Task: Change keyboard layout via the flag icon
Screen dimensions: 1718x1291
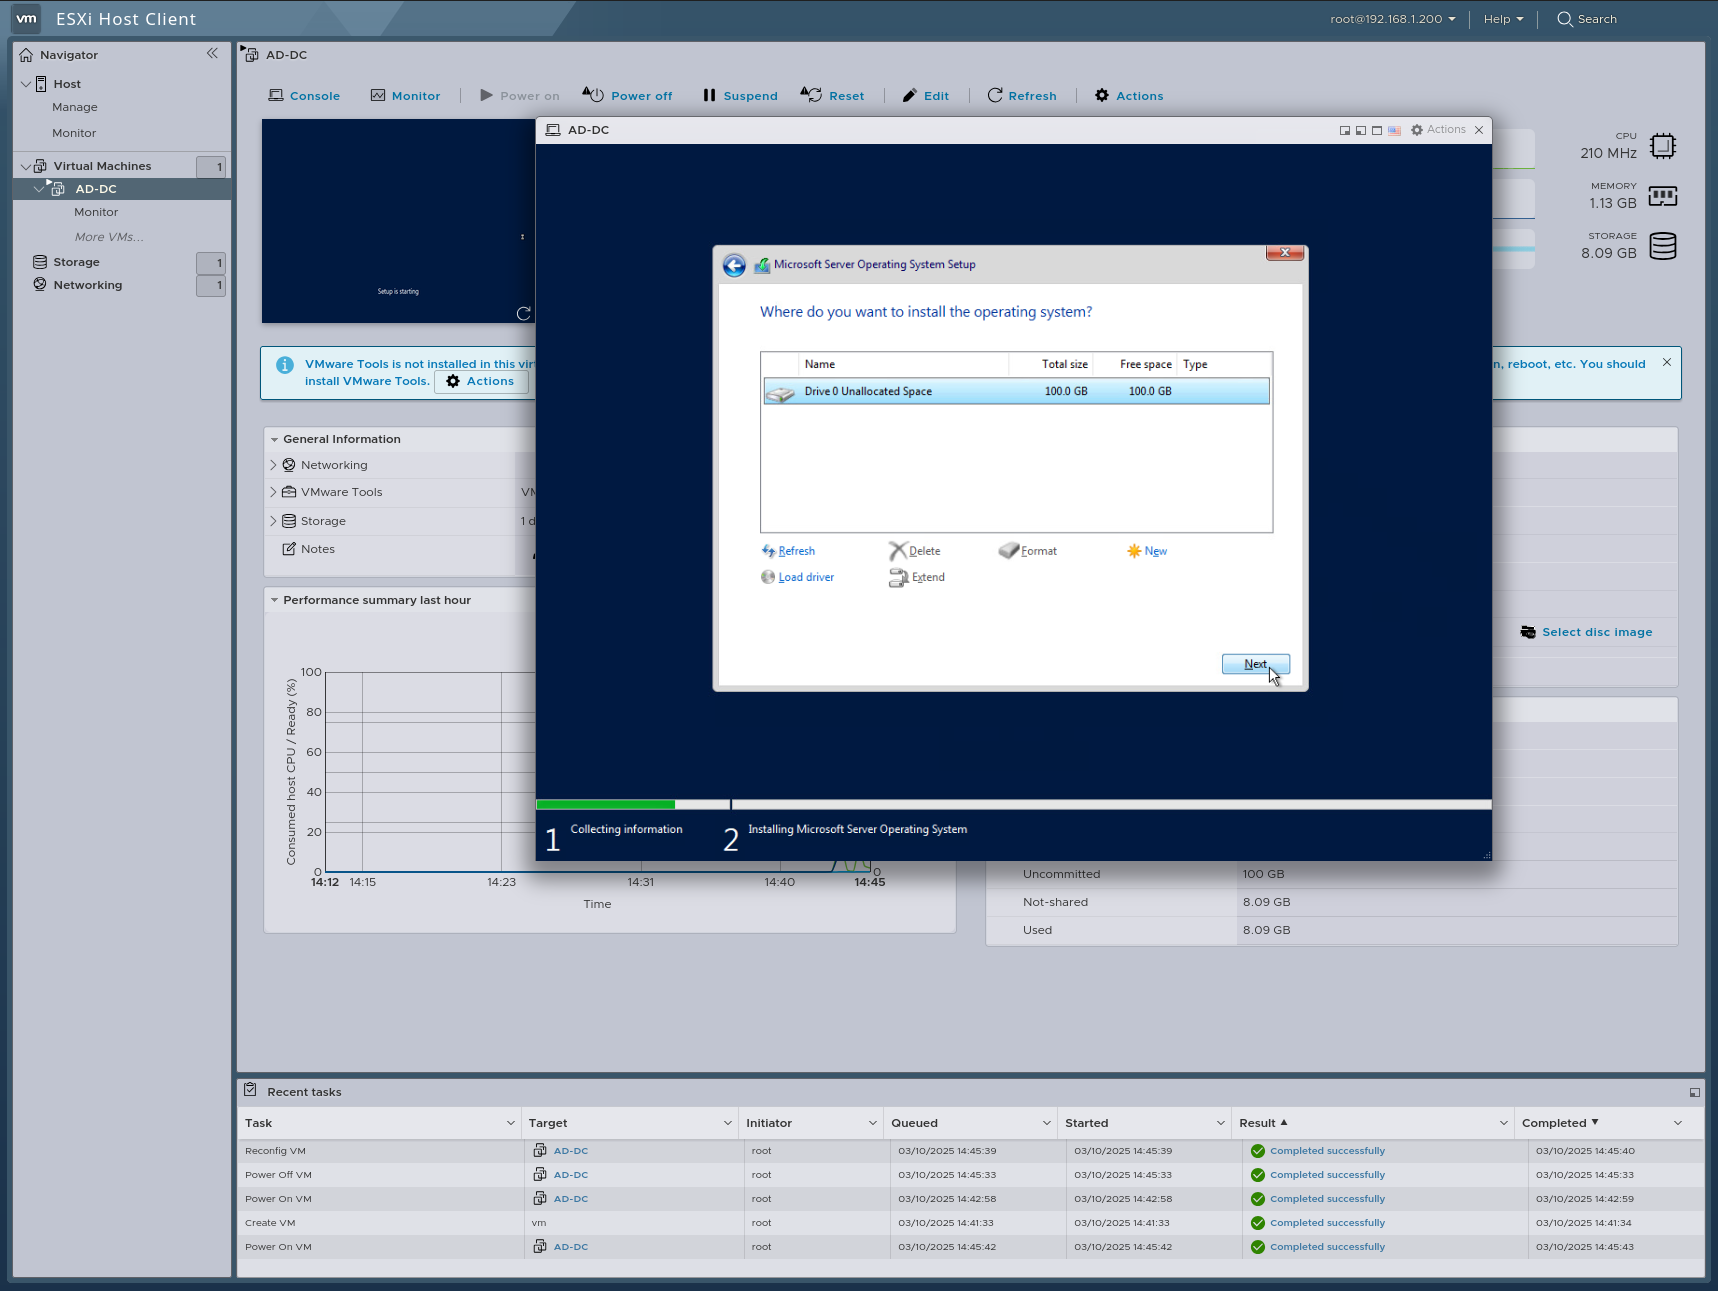Action: [x=1394, y=130]
